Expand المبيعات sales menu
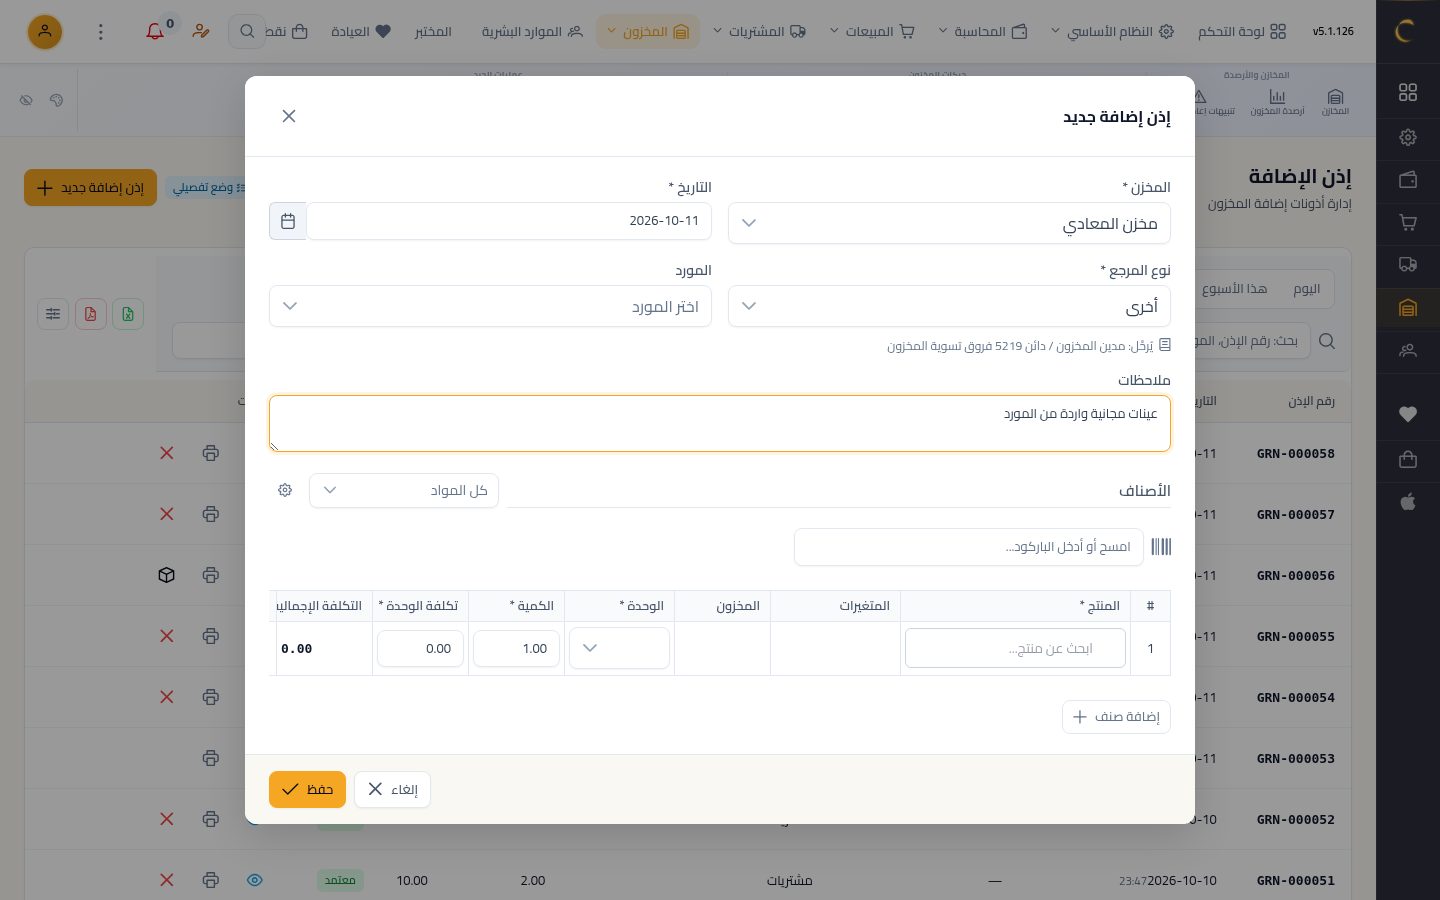Image resolution: width=1440 pixels, height=900 pixels. [x=872, y=32]
